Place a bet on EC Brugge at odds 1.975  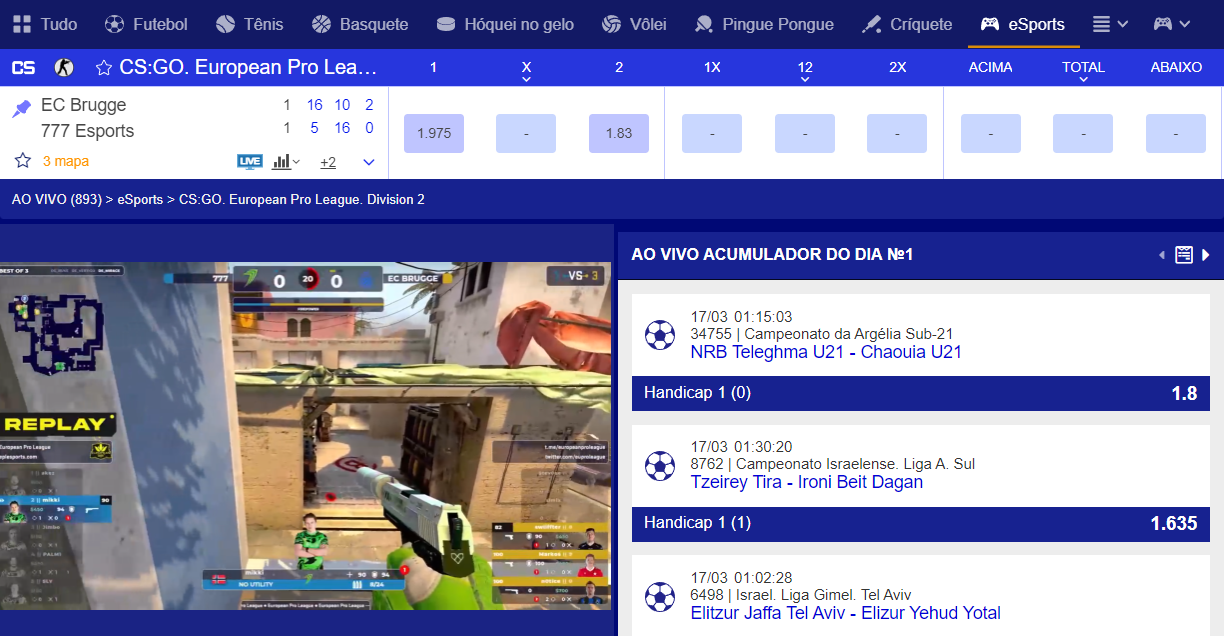433,132
